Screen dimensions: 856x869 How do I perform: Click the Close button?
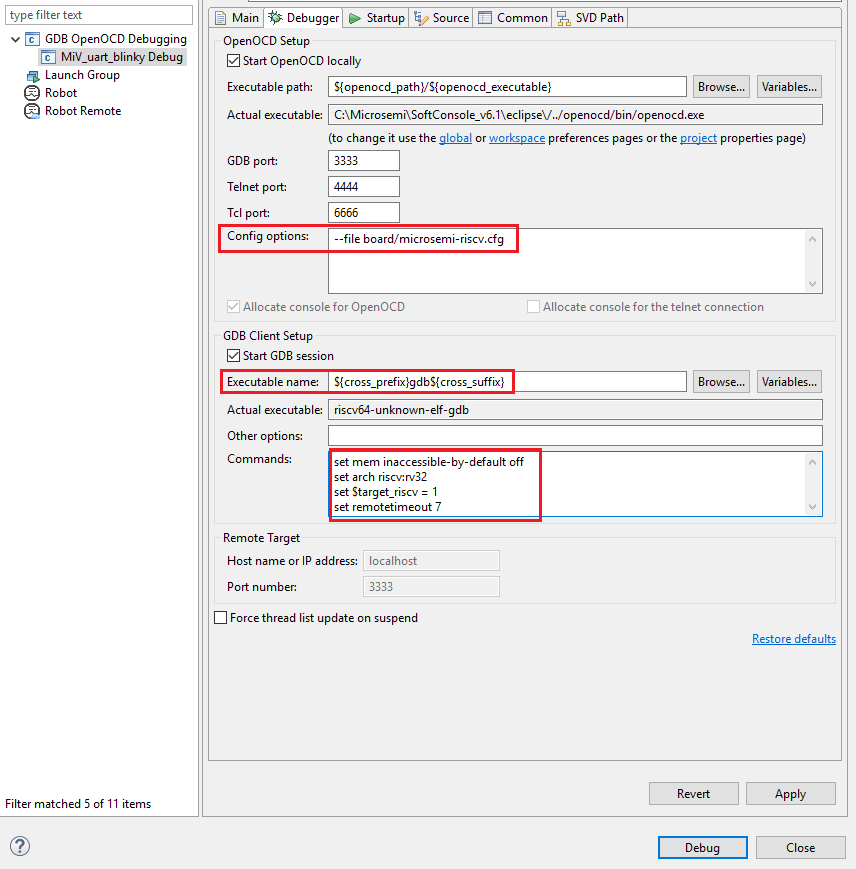coord(801,847)
